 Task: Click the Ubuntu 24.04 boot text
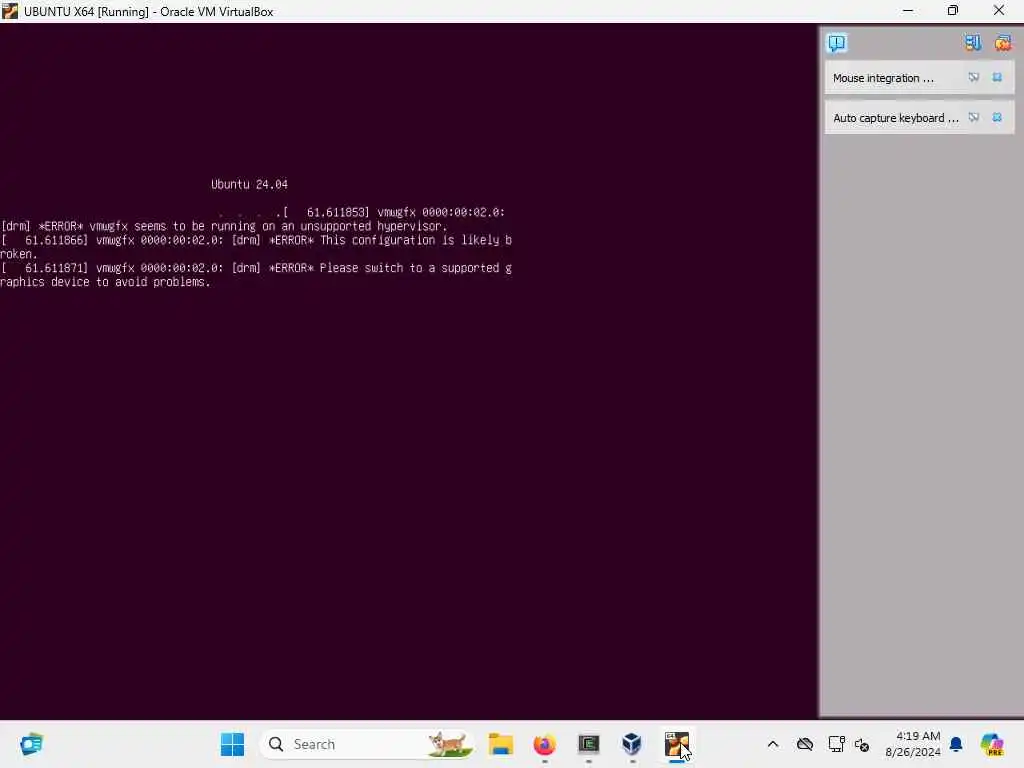249,184
